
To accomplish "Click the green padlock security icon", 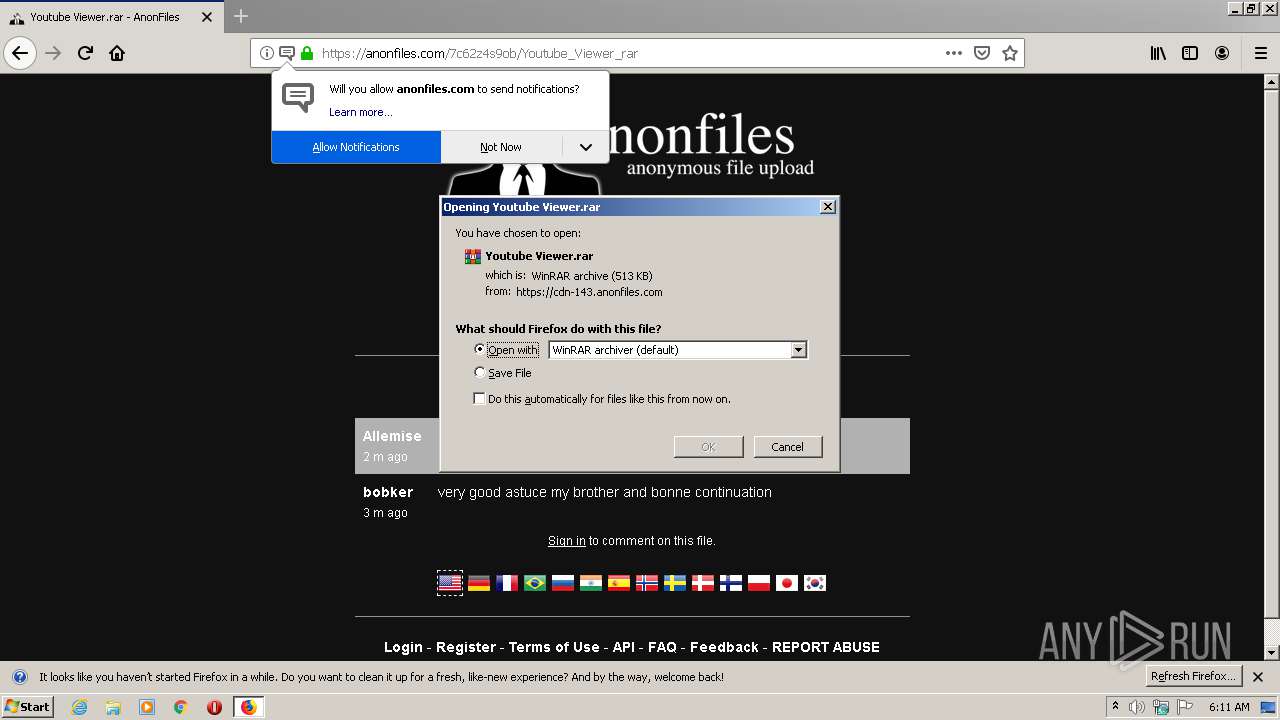I will 307,53.
